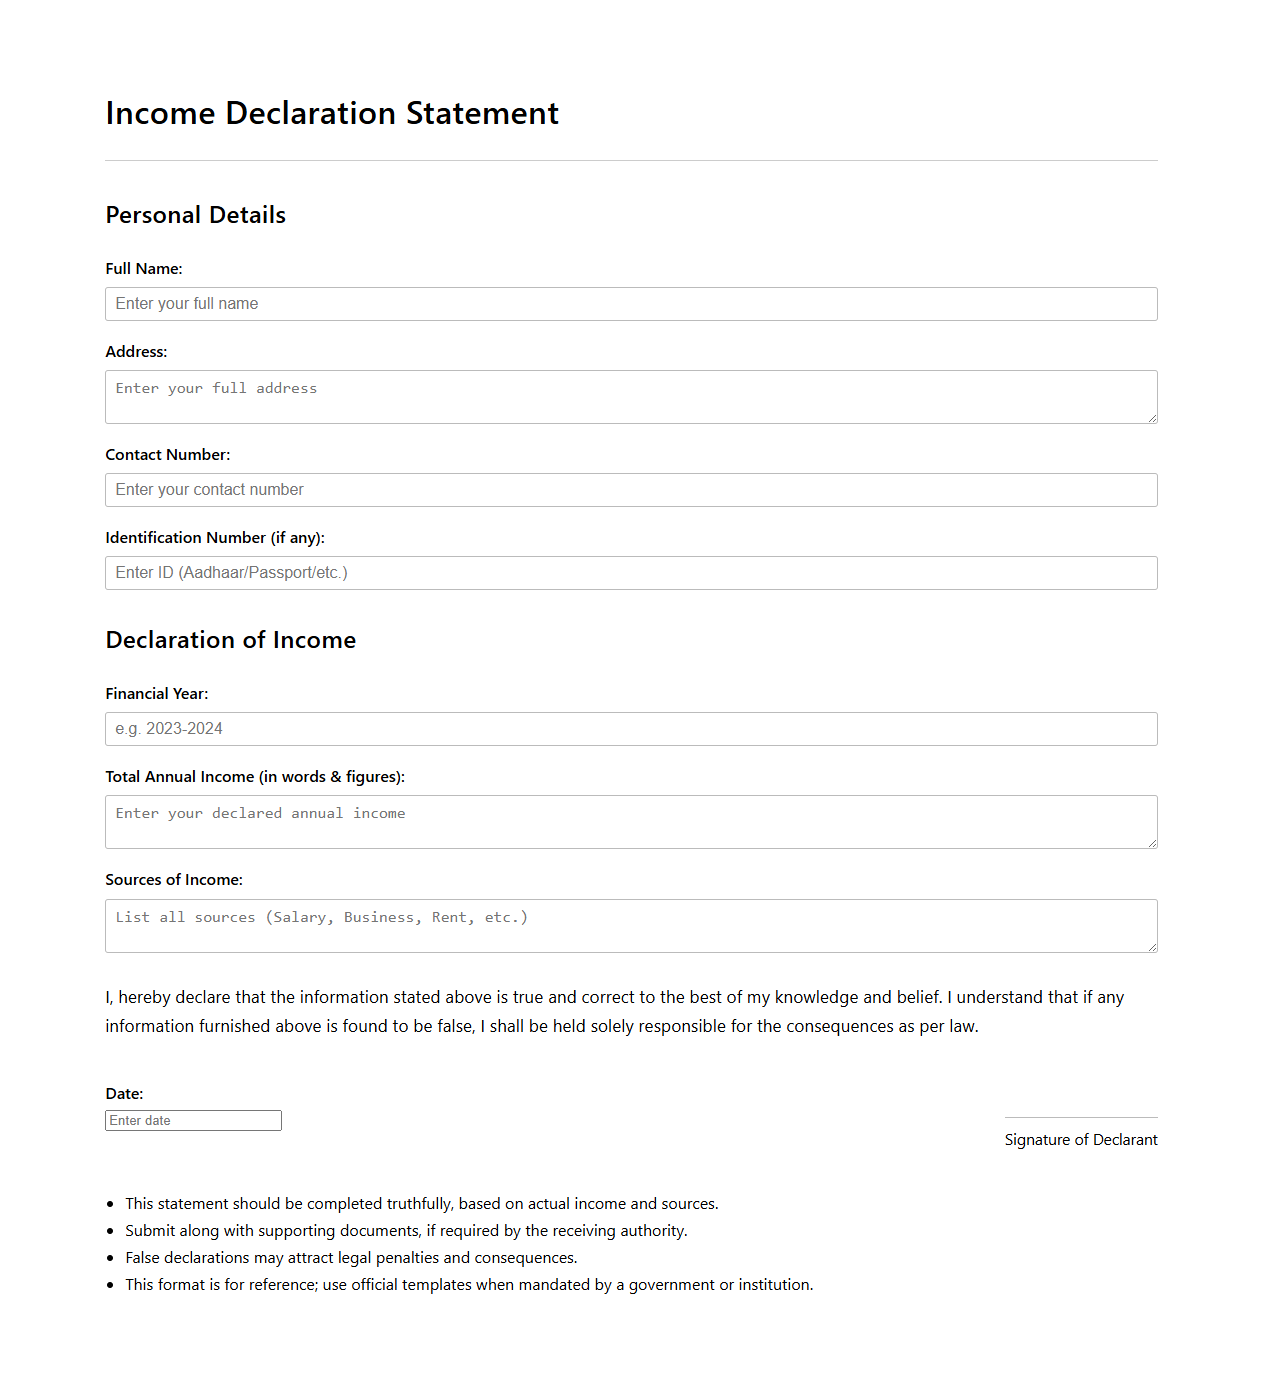Select the Sources of Income text area
1263x1397 pixels.
click(630, 926)
